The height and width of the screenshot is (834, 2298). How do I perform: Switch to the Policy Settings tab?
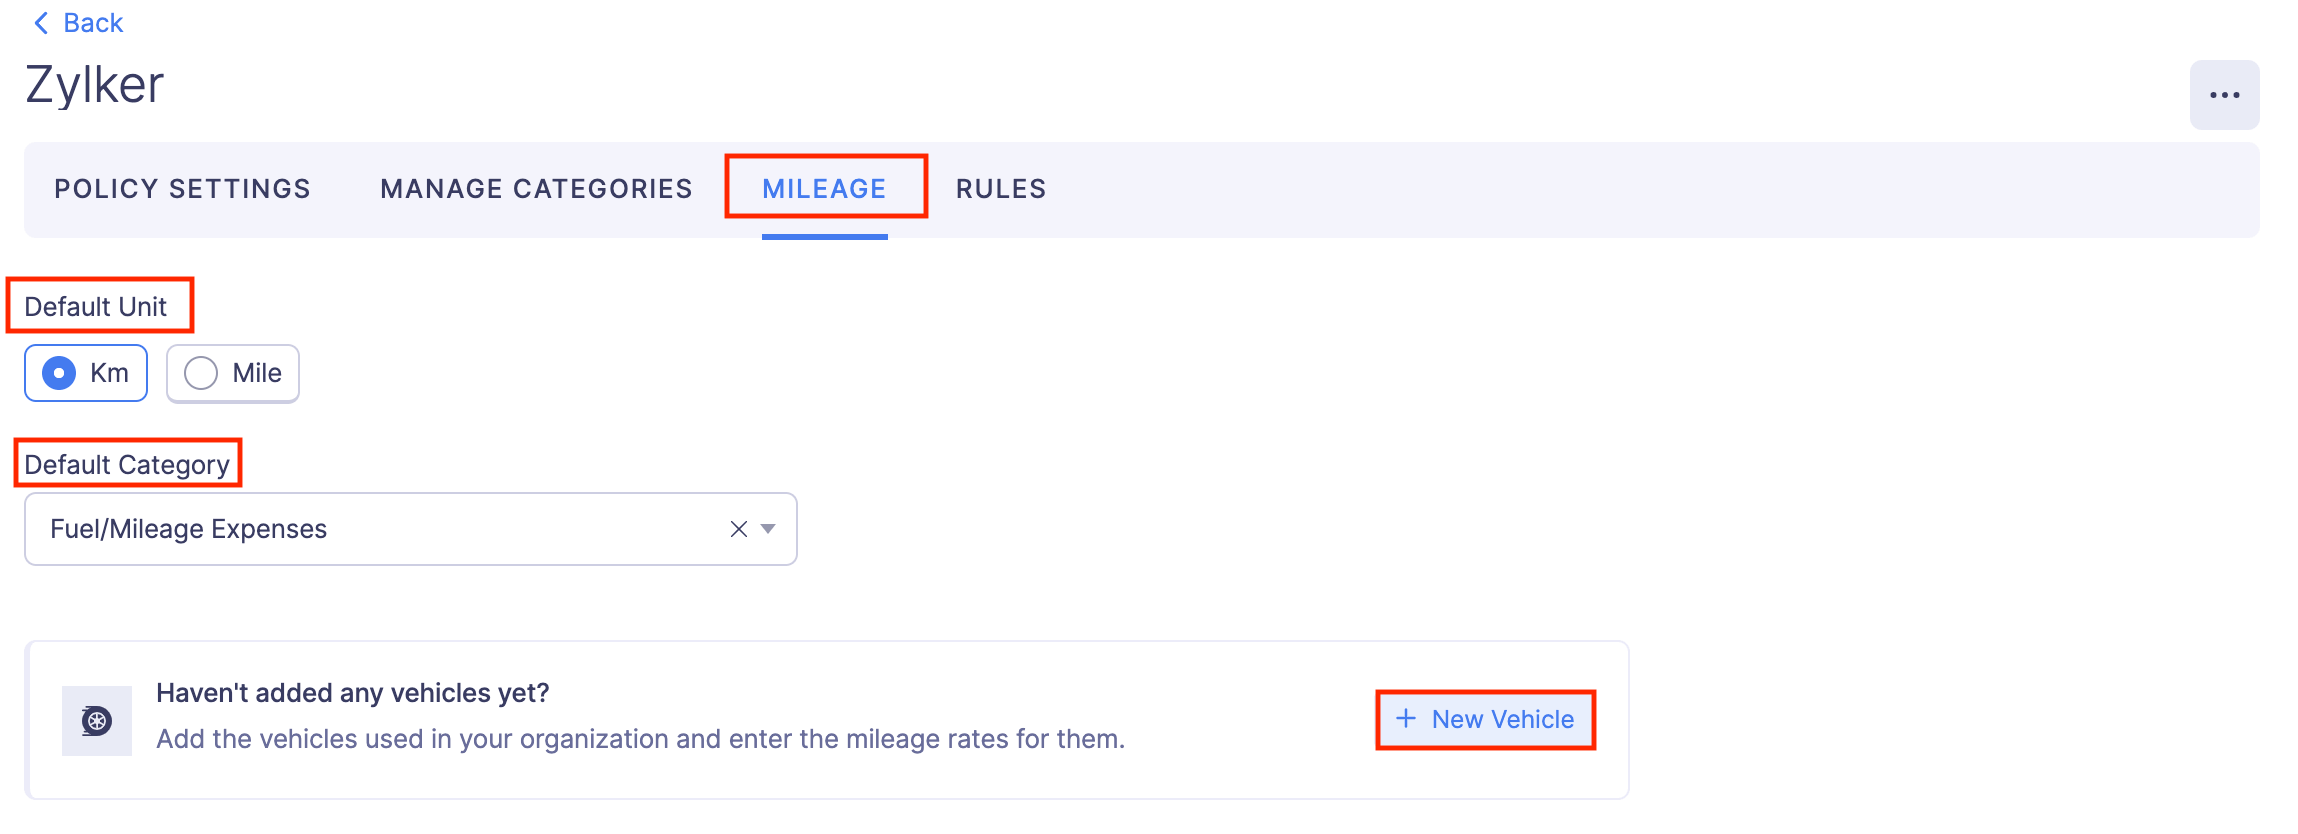pos(182,188)
